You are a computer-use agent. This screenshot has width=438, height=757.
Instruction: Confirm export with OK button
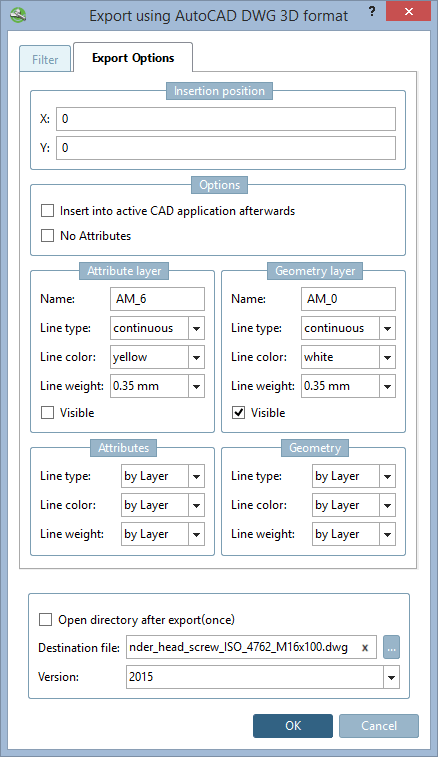(x=293, y=726)
